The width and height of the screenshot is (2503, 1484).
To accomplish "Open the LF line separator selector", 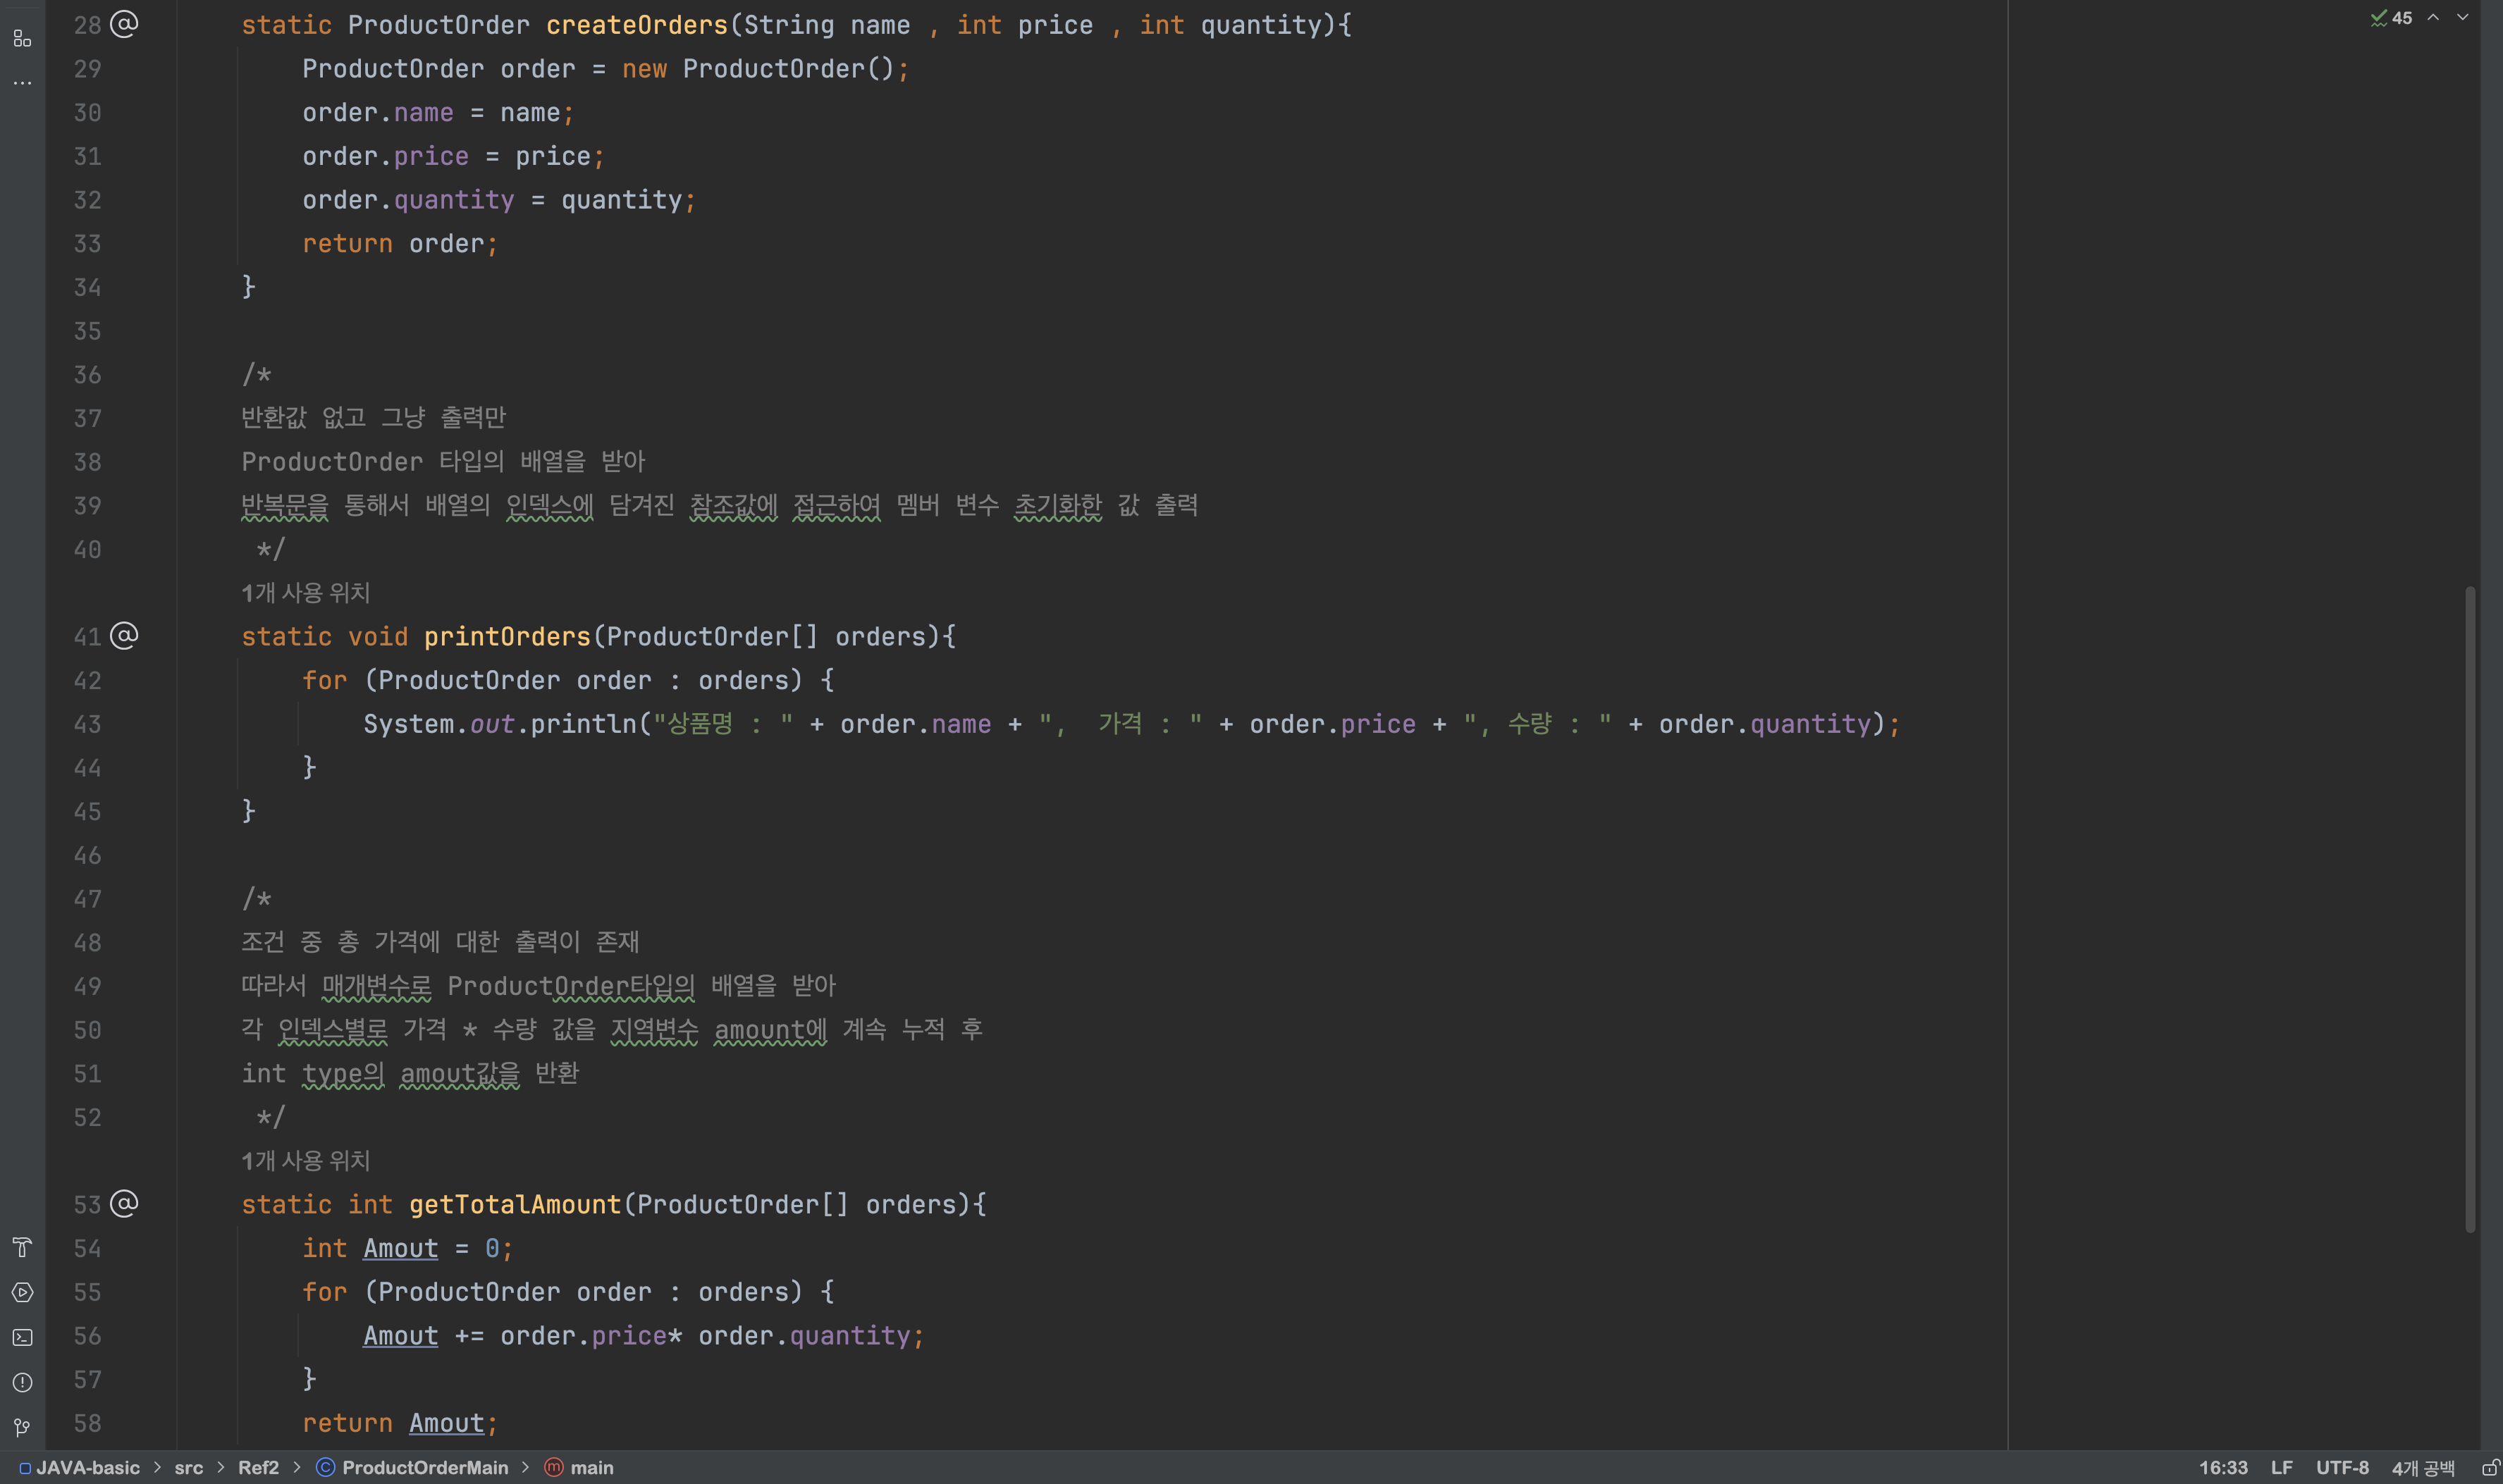I will pyautogui.click(x=2281, y=1468).
